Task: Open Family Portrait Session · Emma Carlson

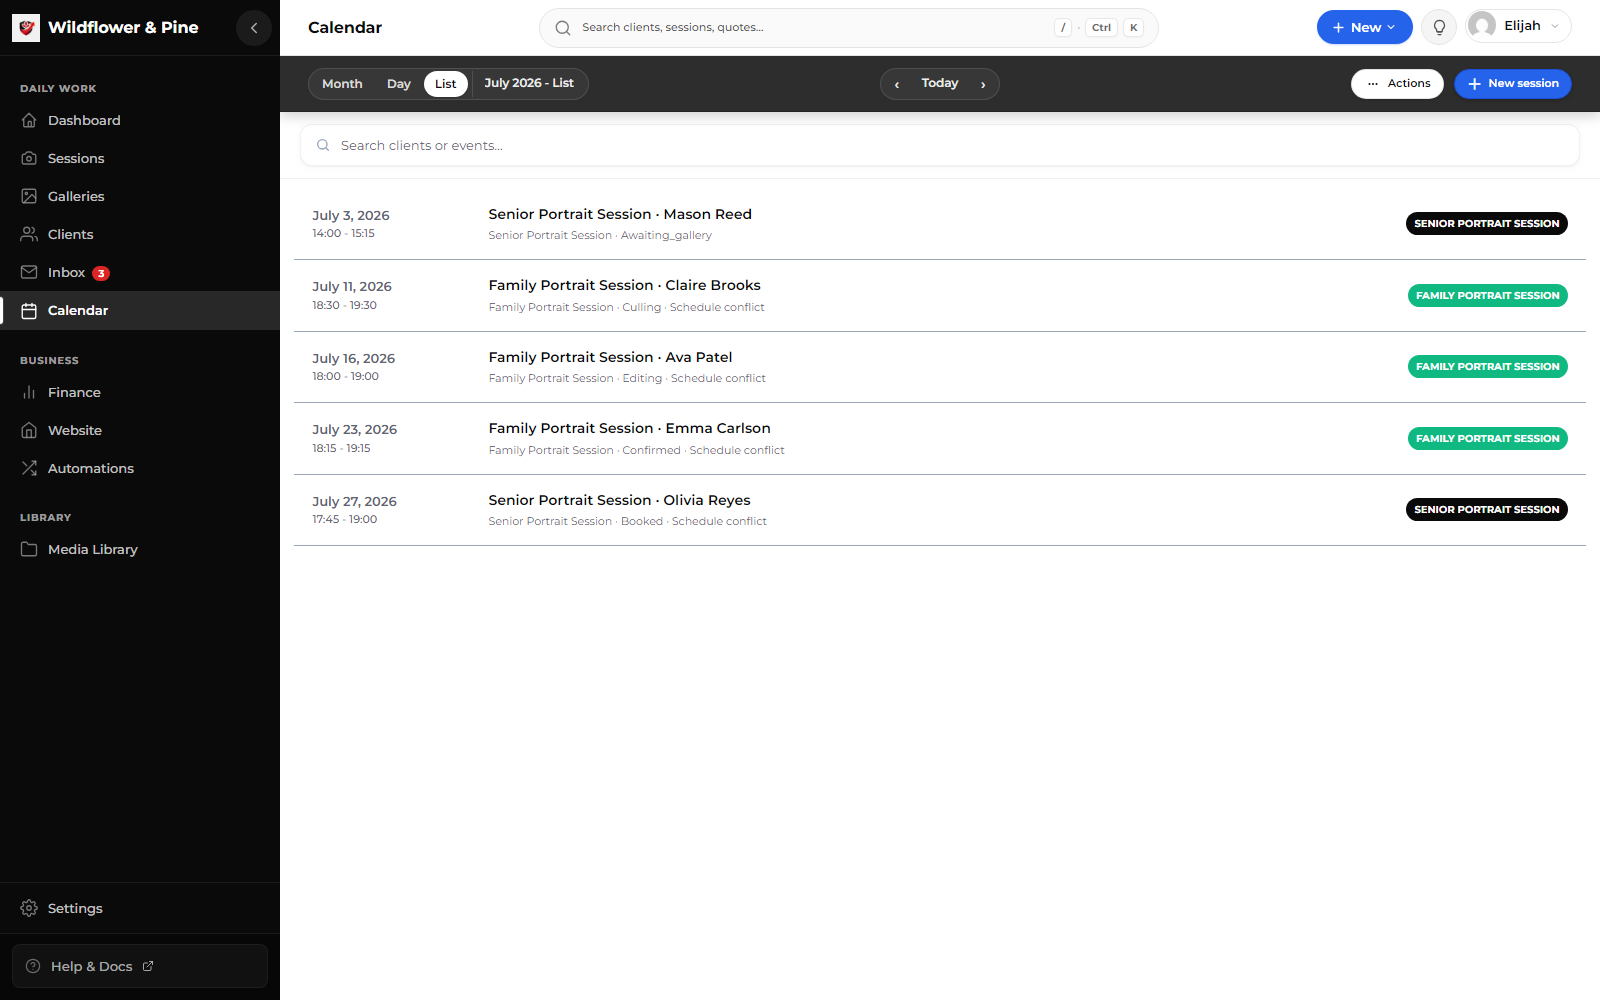Action: pos(629,428)
